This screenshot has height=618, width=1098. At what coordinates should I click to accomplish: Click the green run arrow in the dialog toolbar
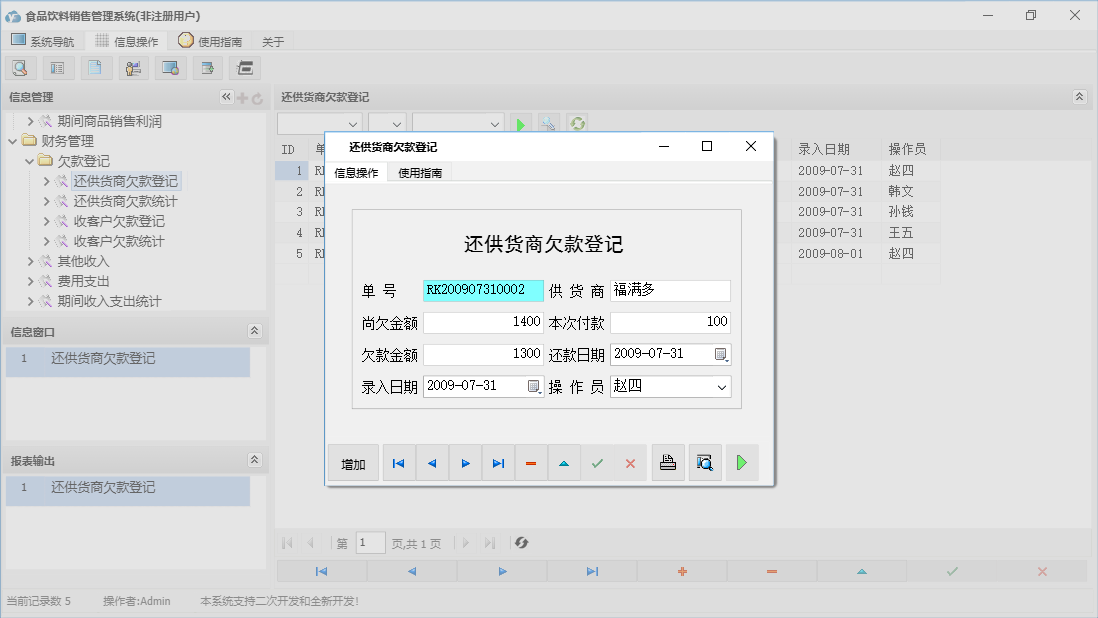click(x=742, y=462)
